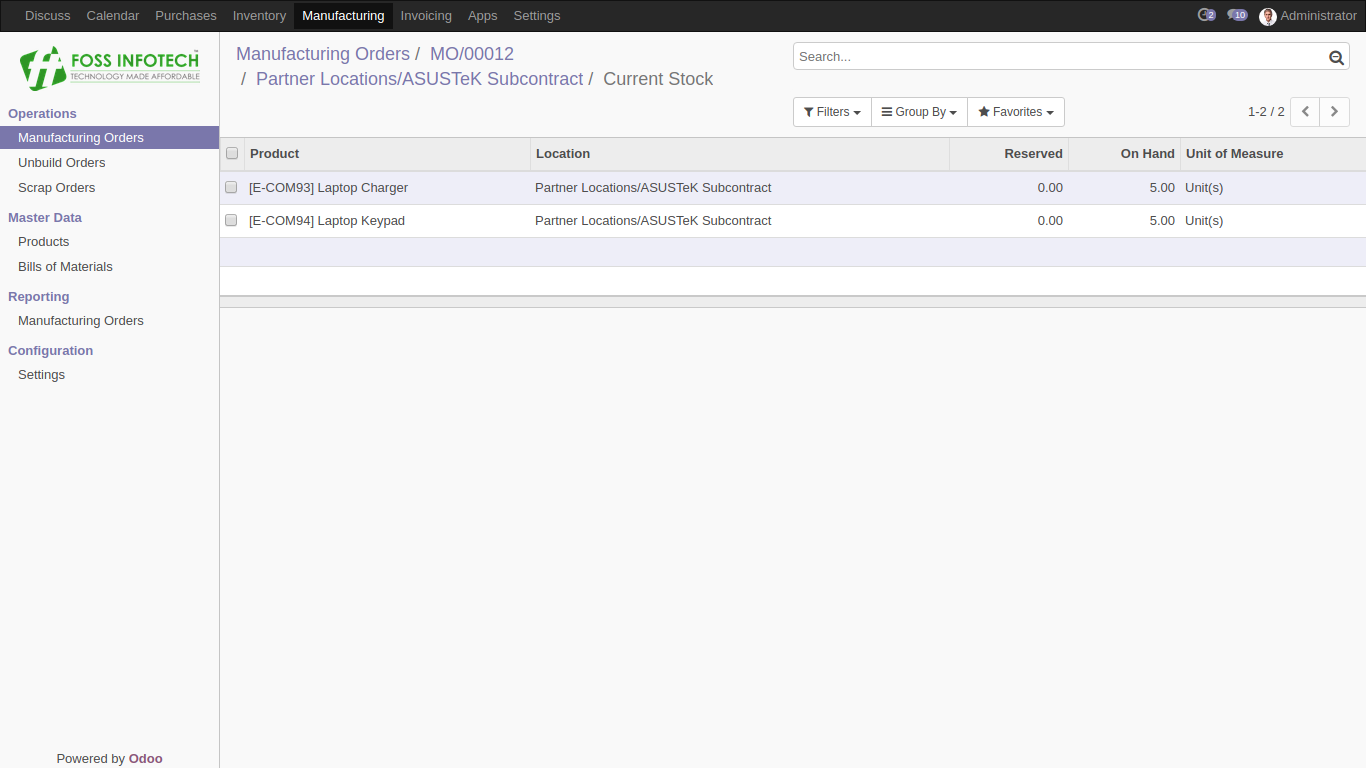Sort by the Product column header
This screenshot has height=768, width=1366.
(x=387, y=154)
